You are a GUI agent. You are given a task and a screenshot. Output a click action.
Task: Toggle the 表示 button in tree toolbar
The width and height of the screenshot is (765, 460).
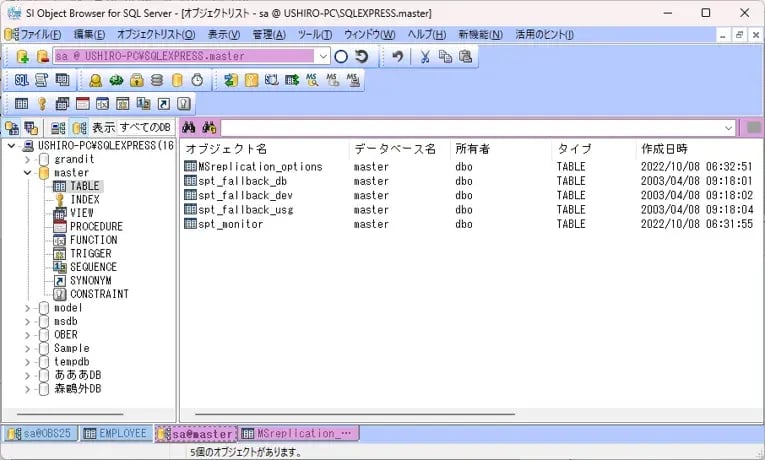103,128
